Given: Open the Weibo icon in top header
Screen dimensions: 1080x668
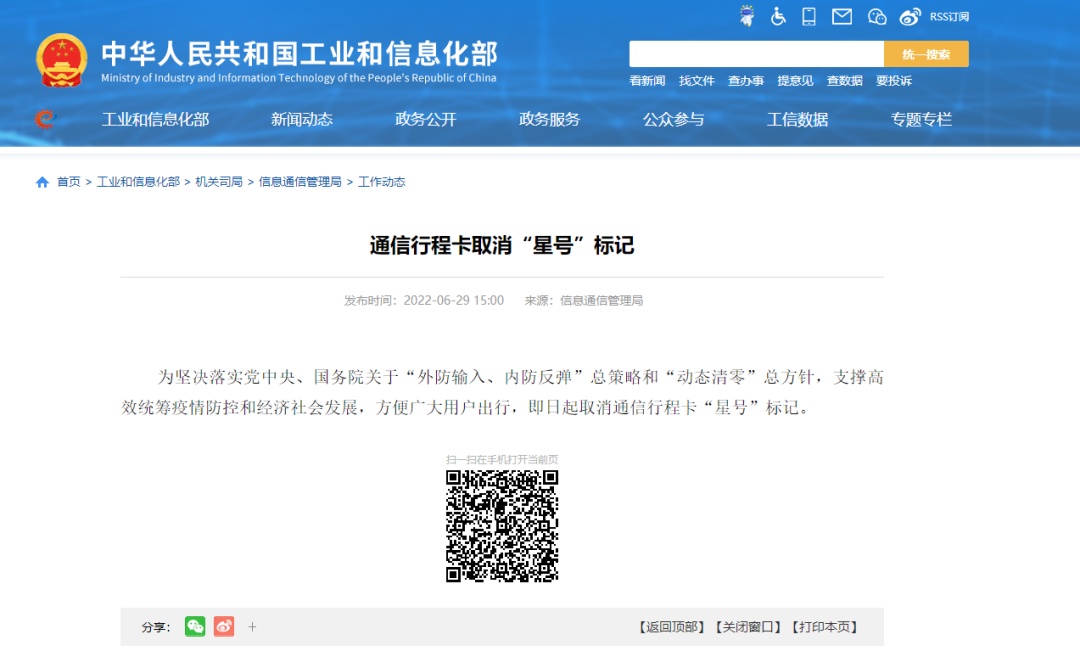Looking at the screenshot, I should click(909, 16).
